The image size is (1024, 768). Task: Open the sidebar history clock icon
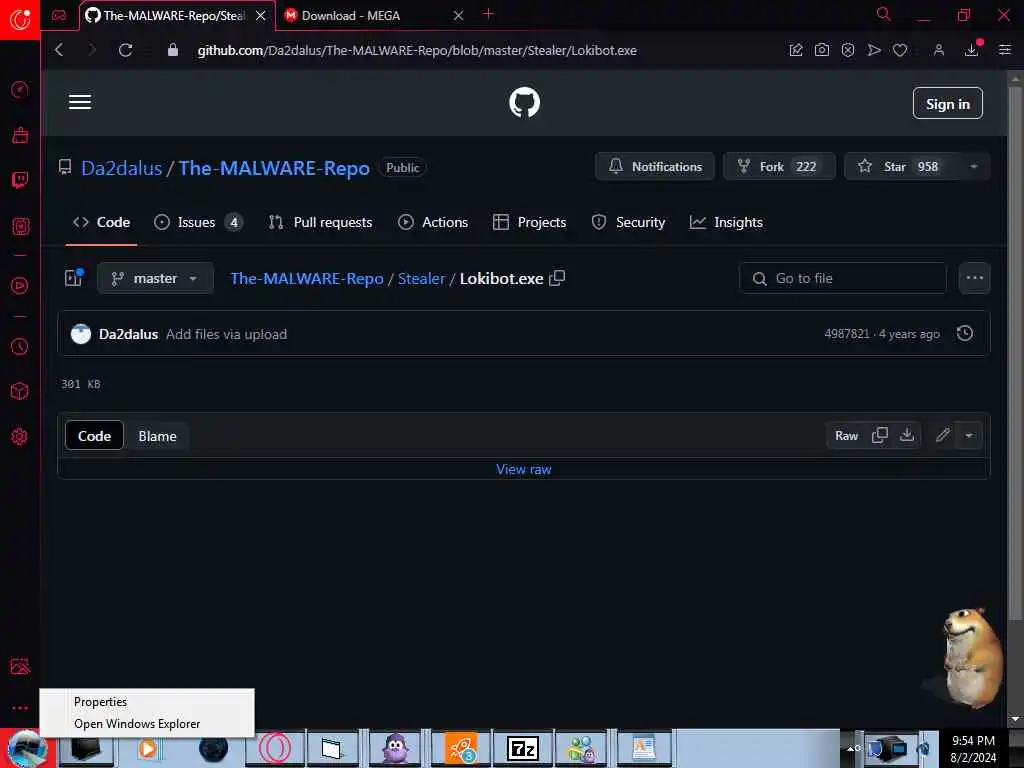pos(20,346)
